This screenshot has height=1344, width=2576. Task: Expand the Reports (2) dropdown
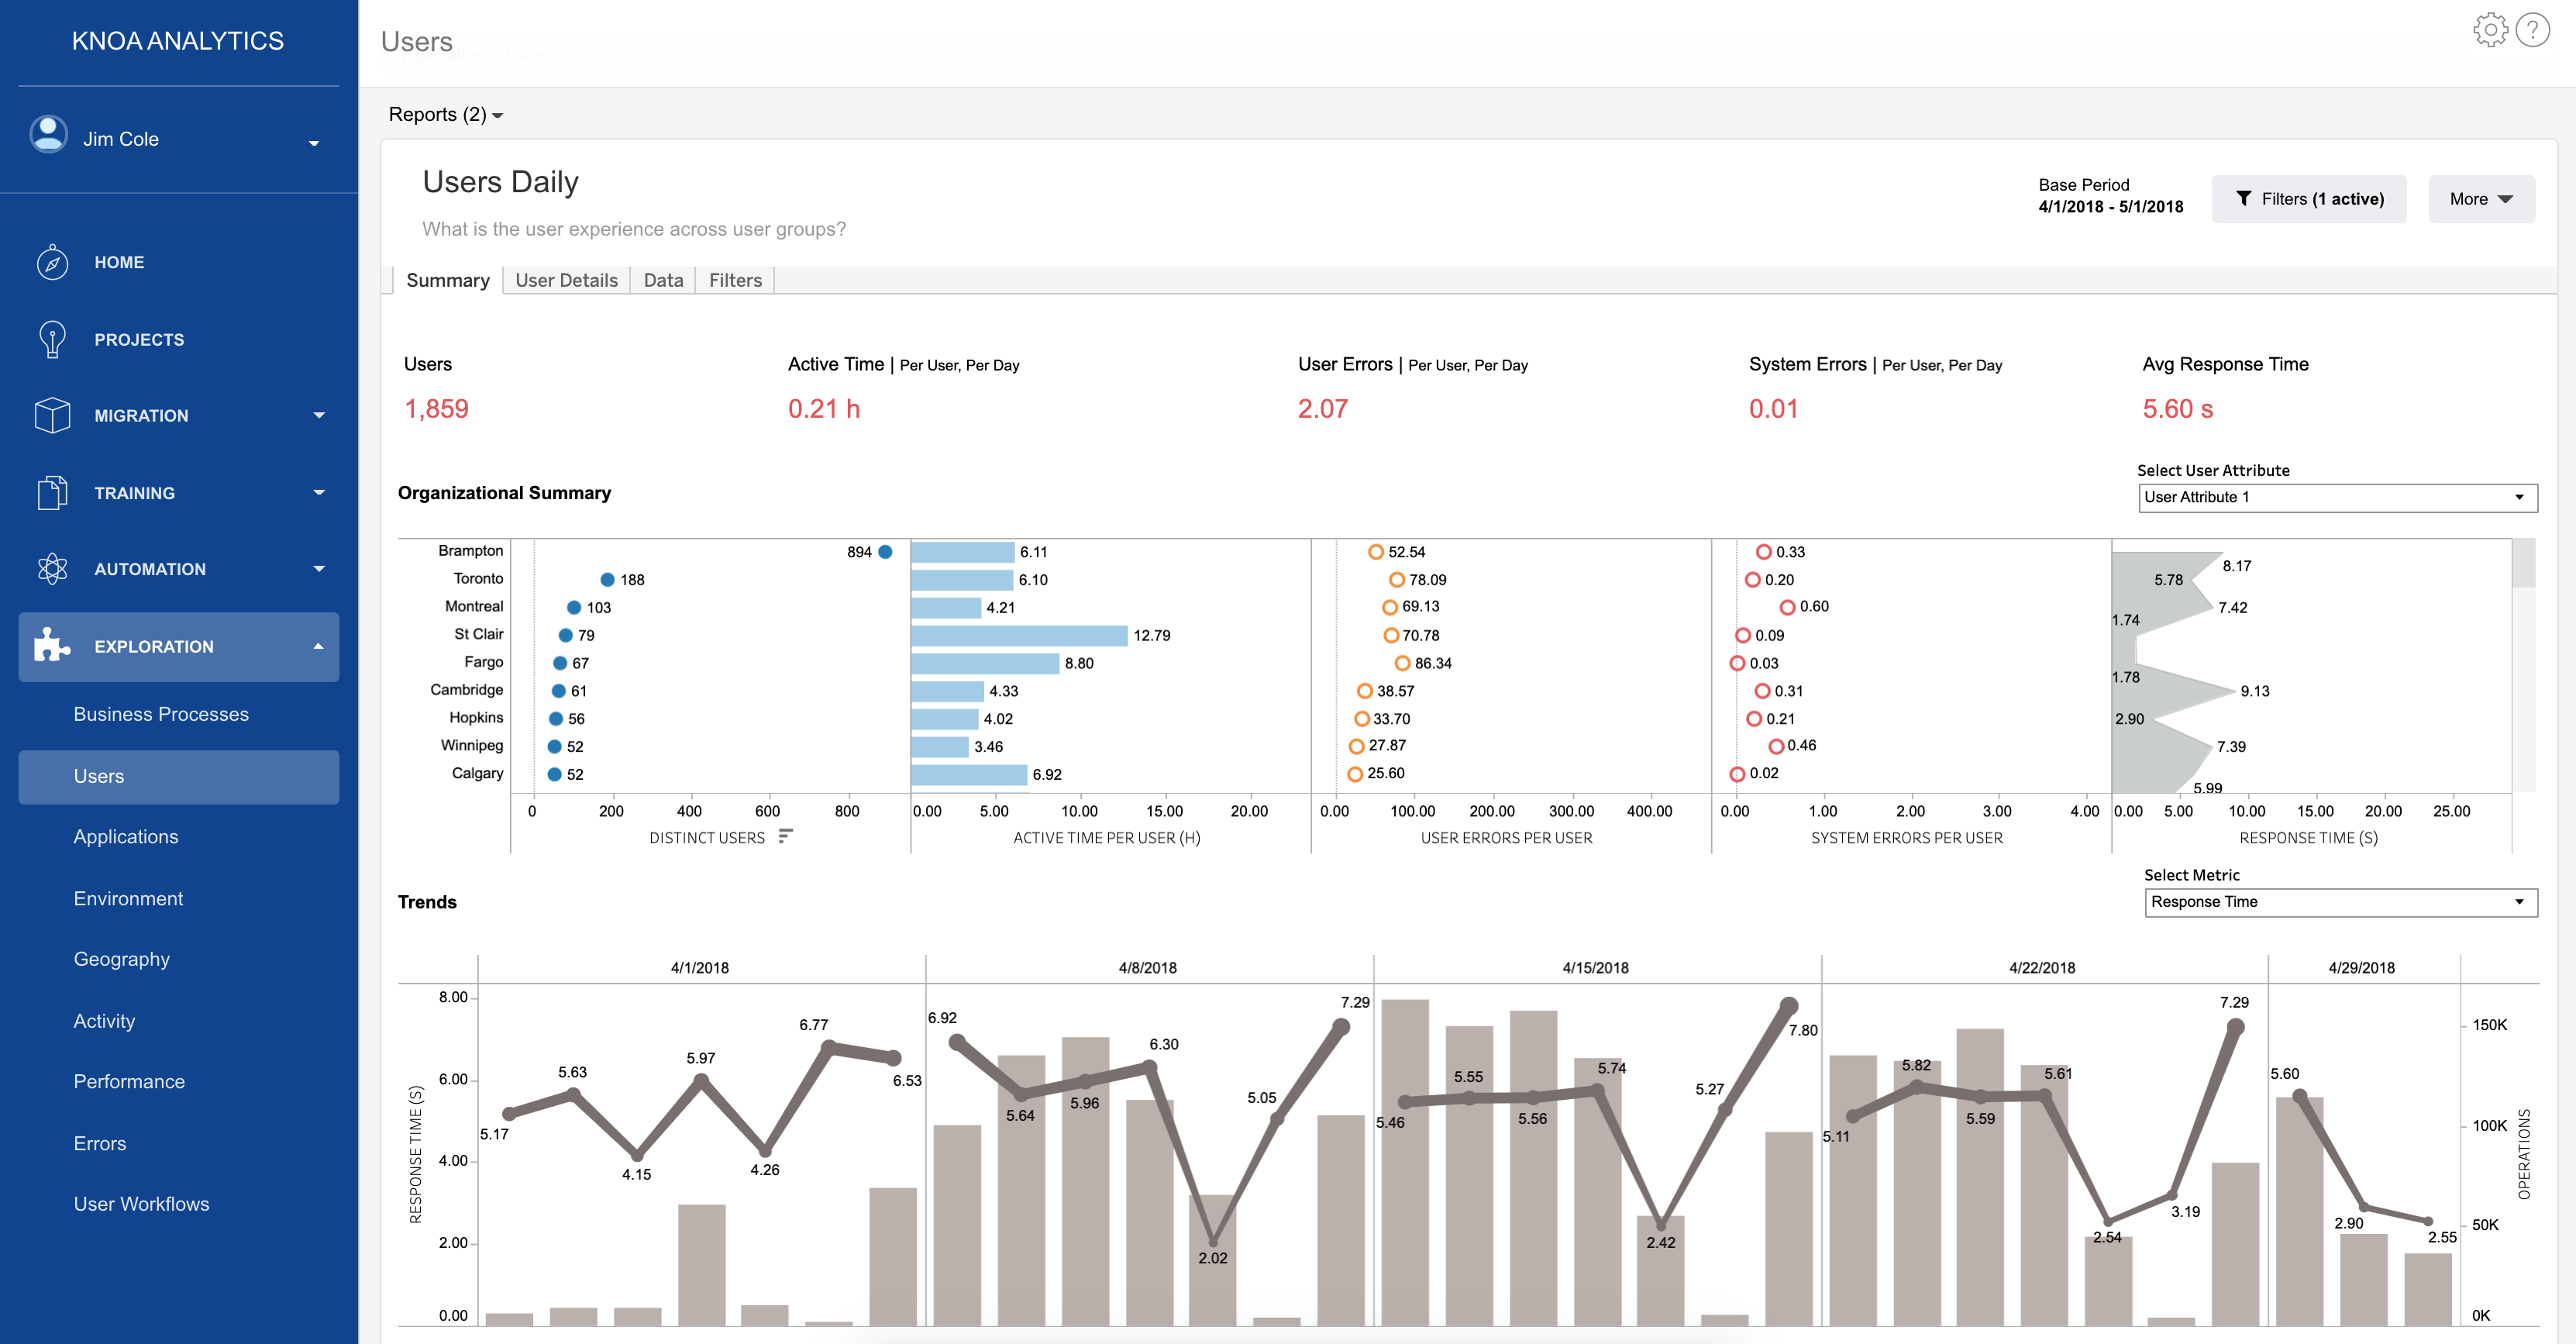[x=445, y=115]
